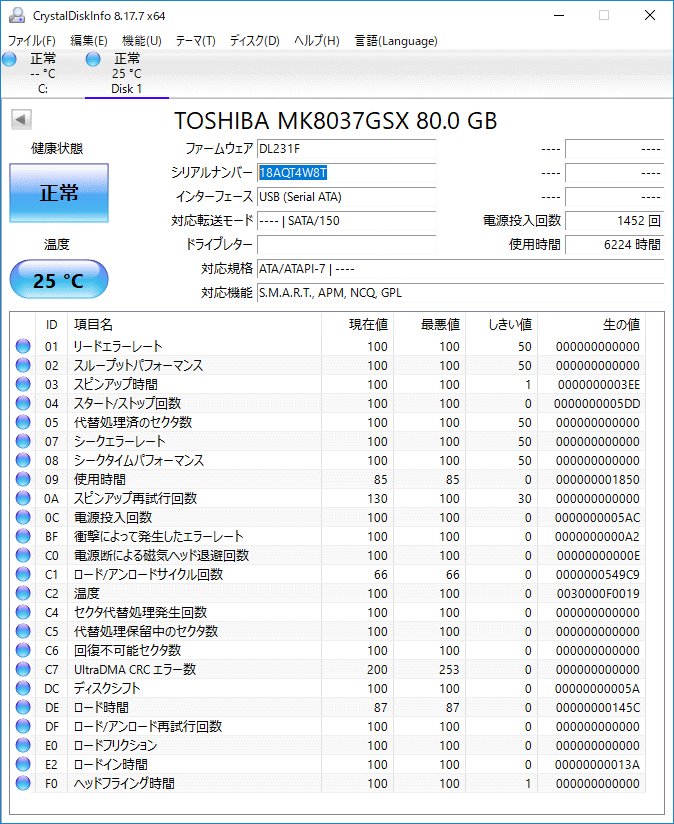Click the interface field USB (Serial ATA)

[x=347, y=197]
